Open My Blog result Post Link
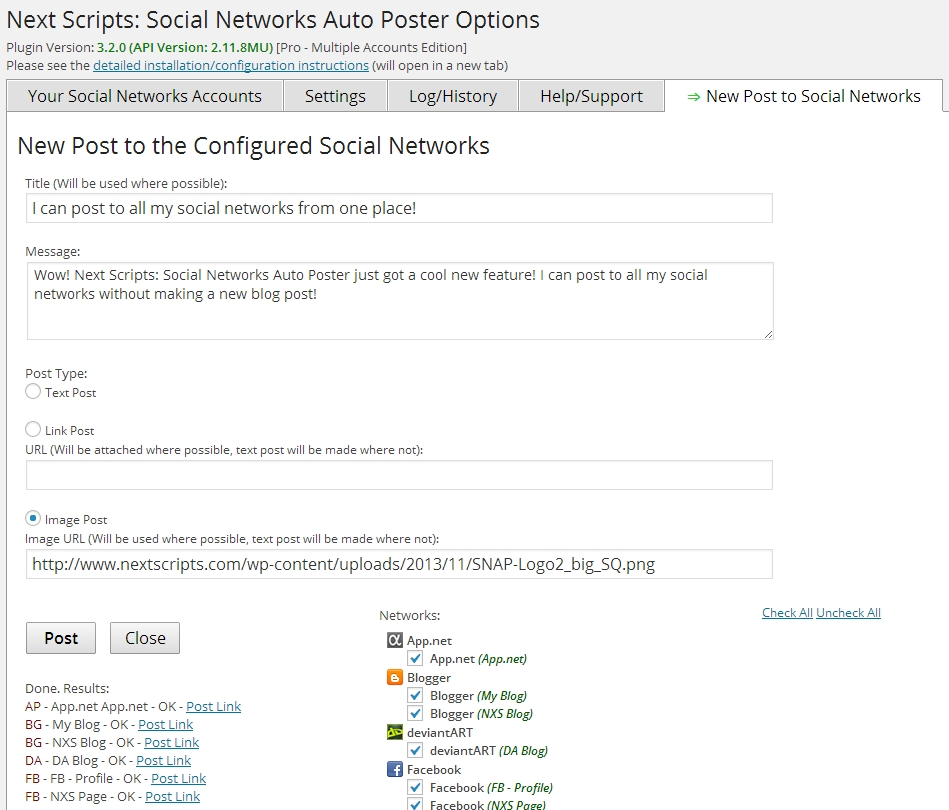 [x=165, y=725]
